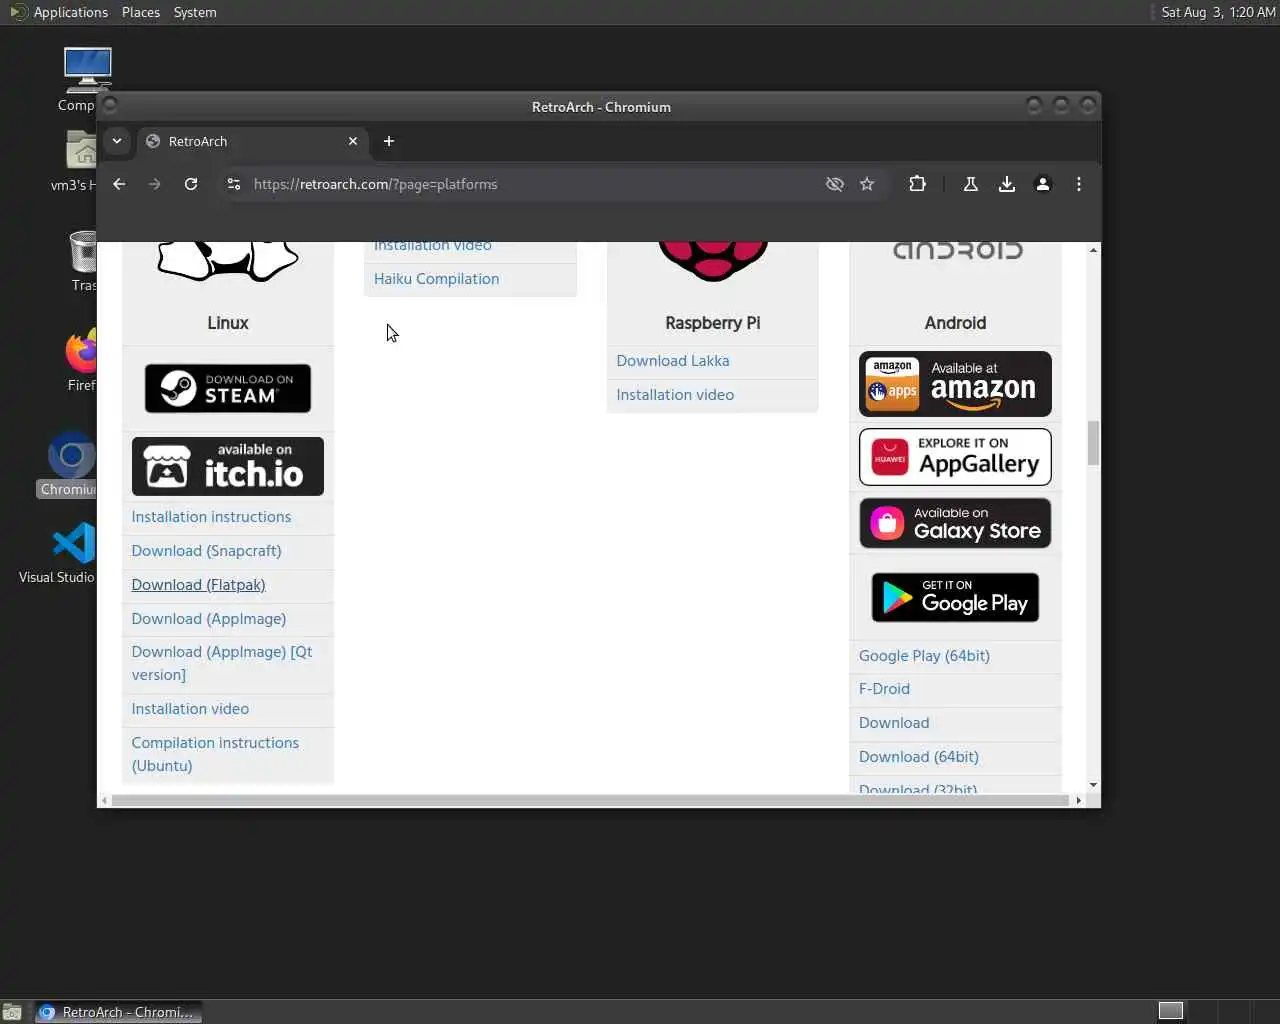Open Android Download (64bit) link
Viewport: 1280px width, 1024px height.
(918, 757)
